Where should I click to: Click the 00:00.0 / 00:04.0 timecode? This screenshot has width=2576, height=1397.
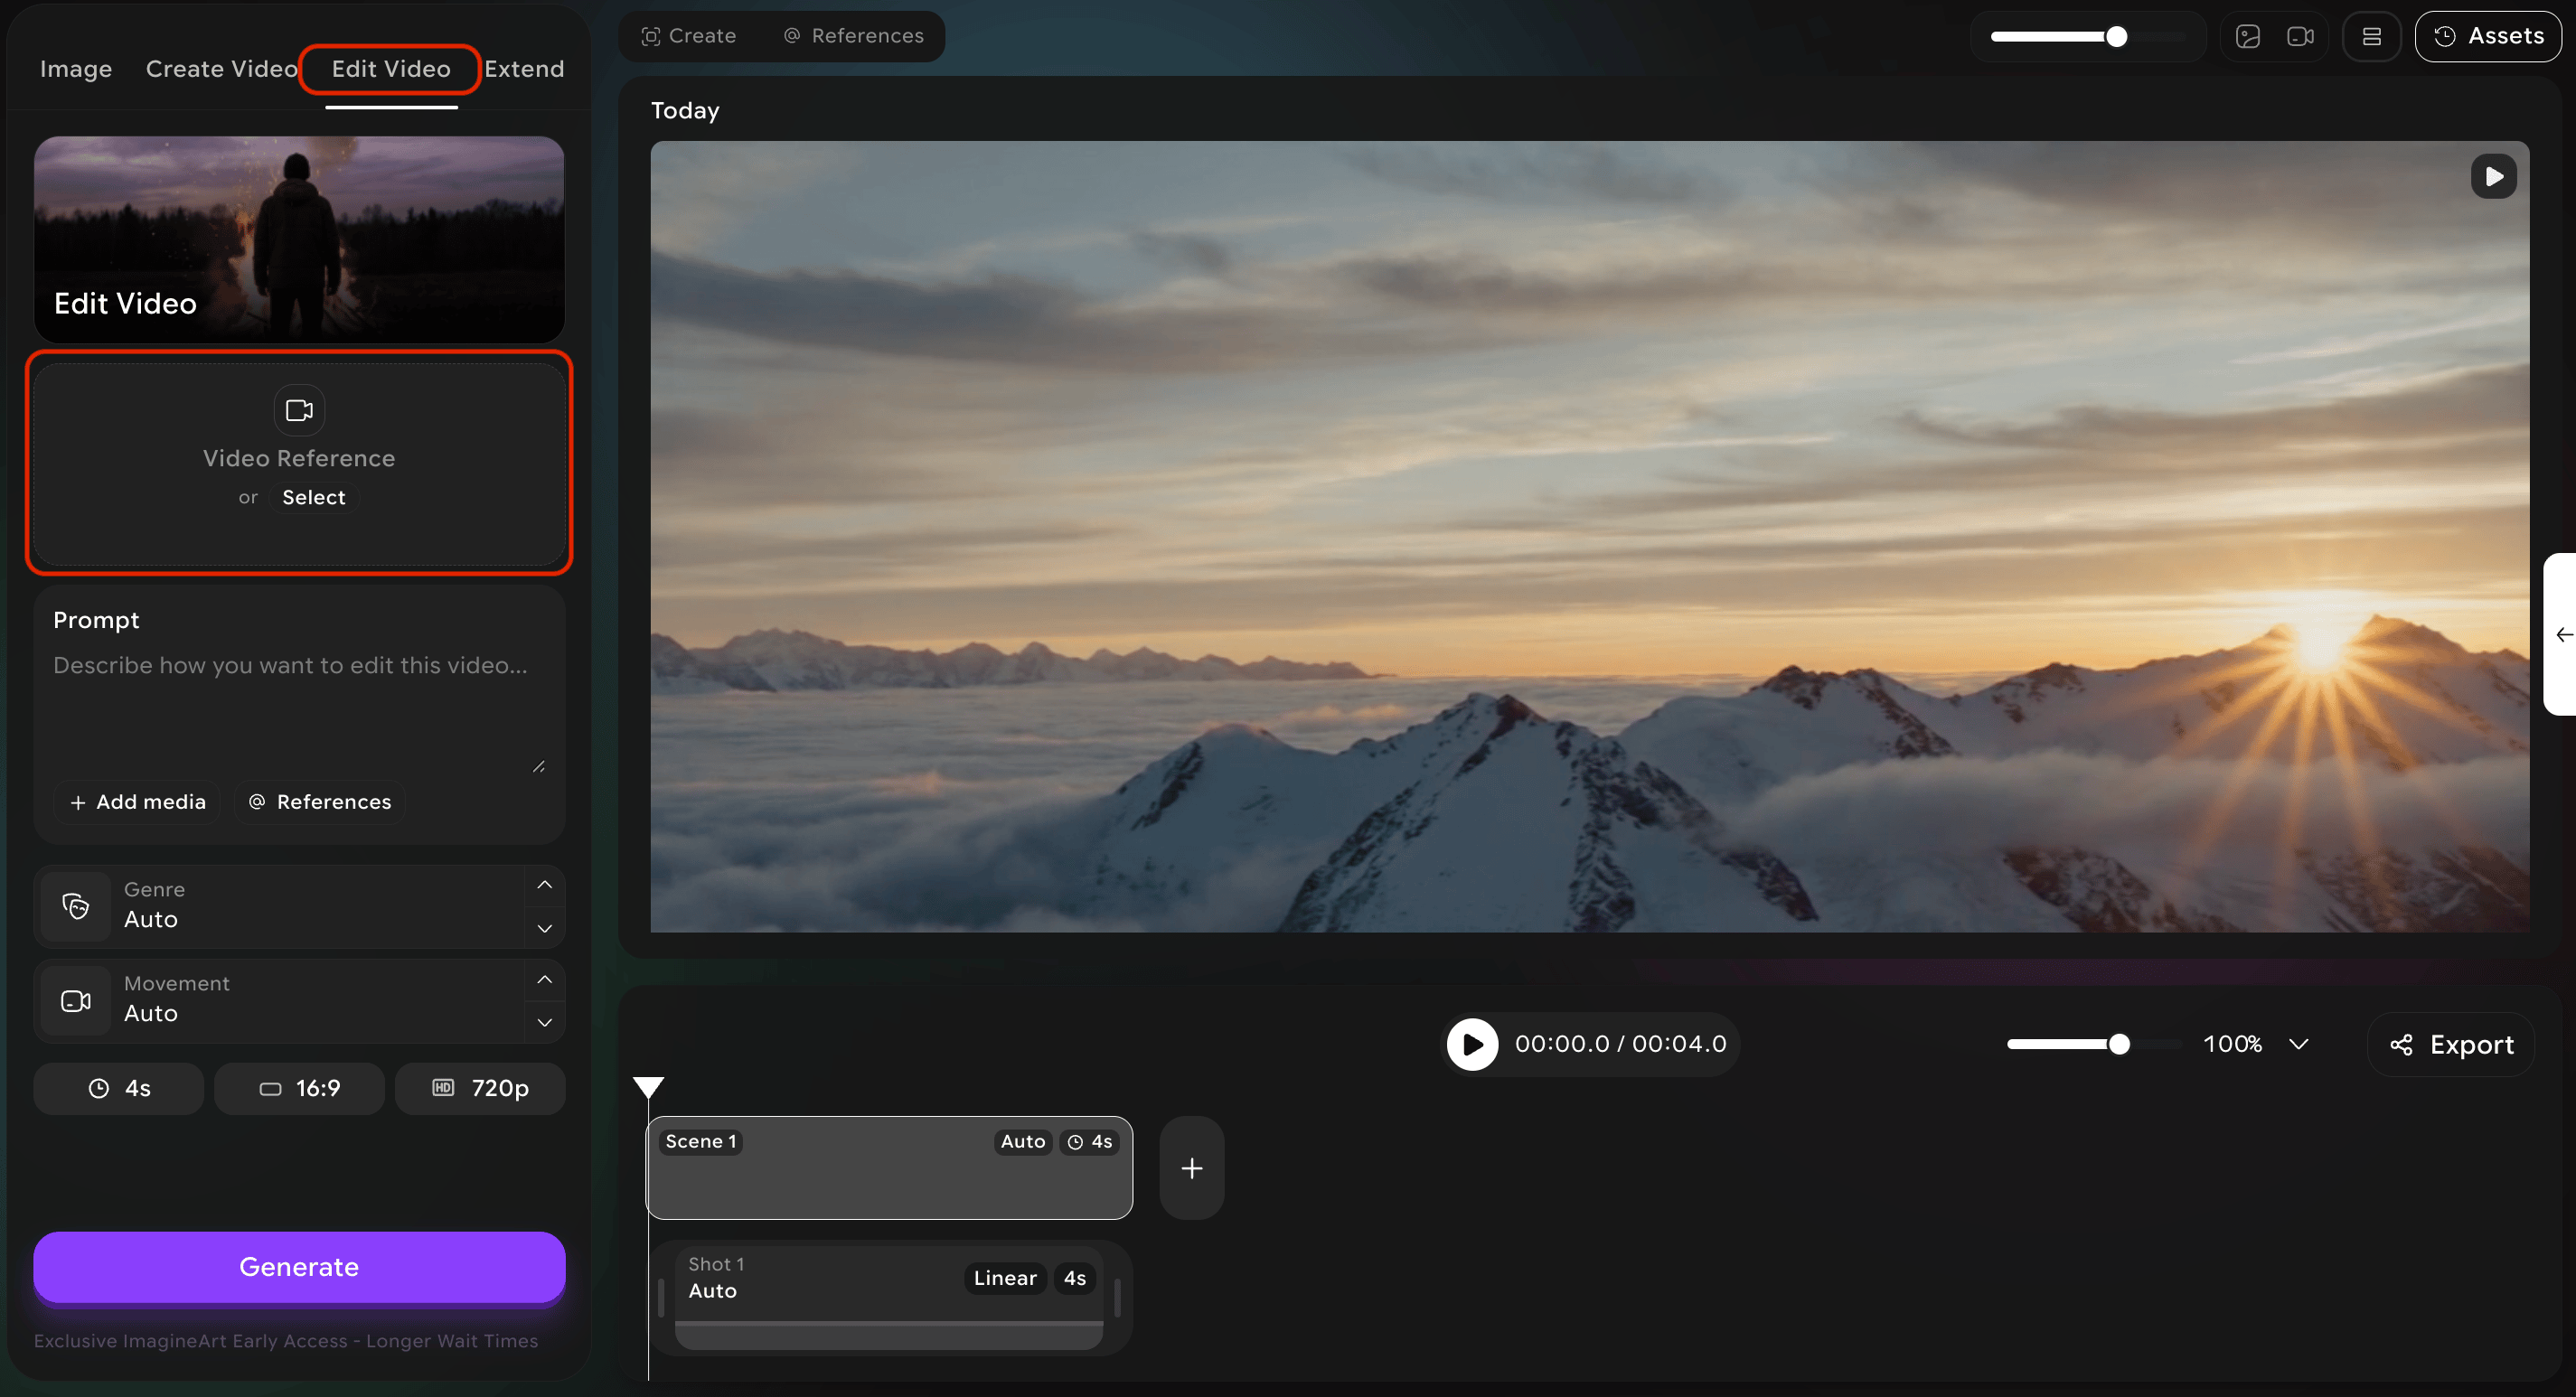1620,1044
